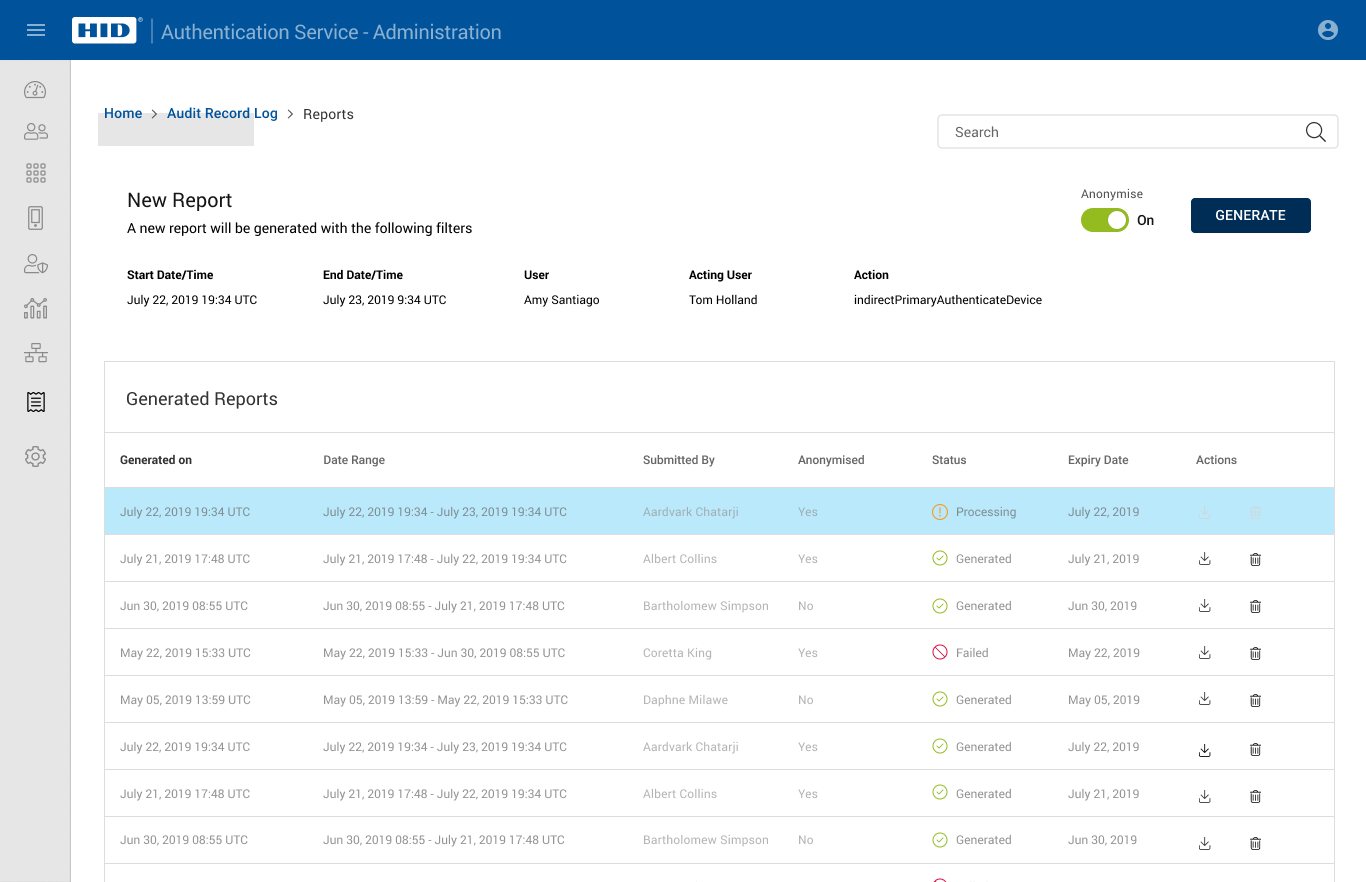This screenshot has width=1366, height=882.
Task: Select the highlighted Processing report row
Action: (719, 511)
